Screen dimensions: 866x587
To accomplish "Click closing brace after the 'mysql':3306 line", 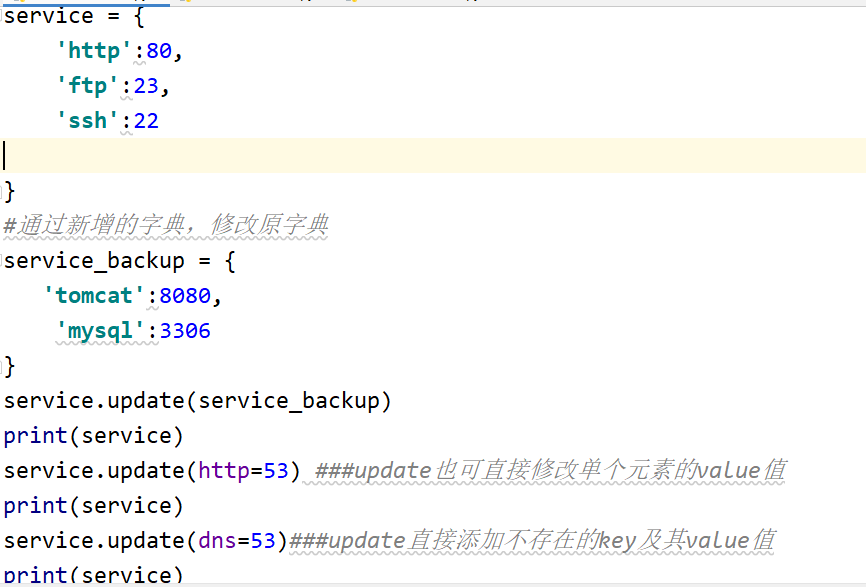I will tap(9, 367).
